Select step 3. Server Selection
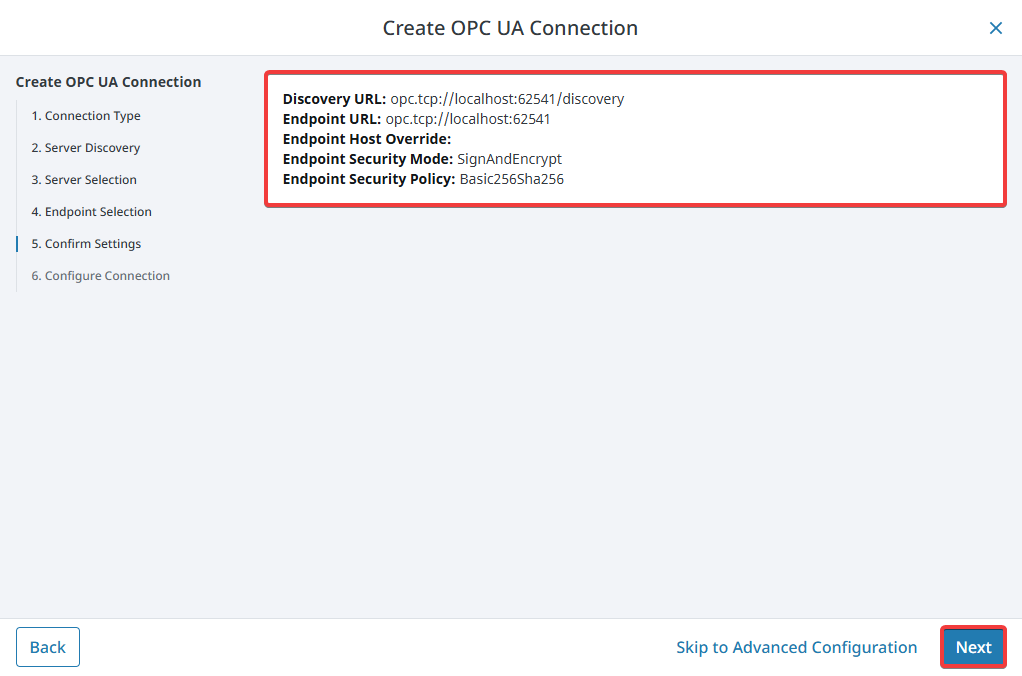Image resolution: width=1022 pixels, height=676 pixels. pos(84,179)
